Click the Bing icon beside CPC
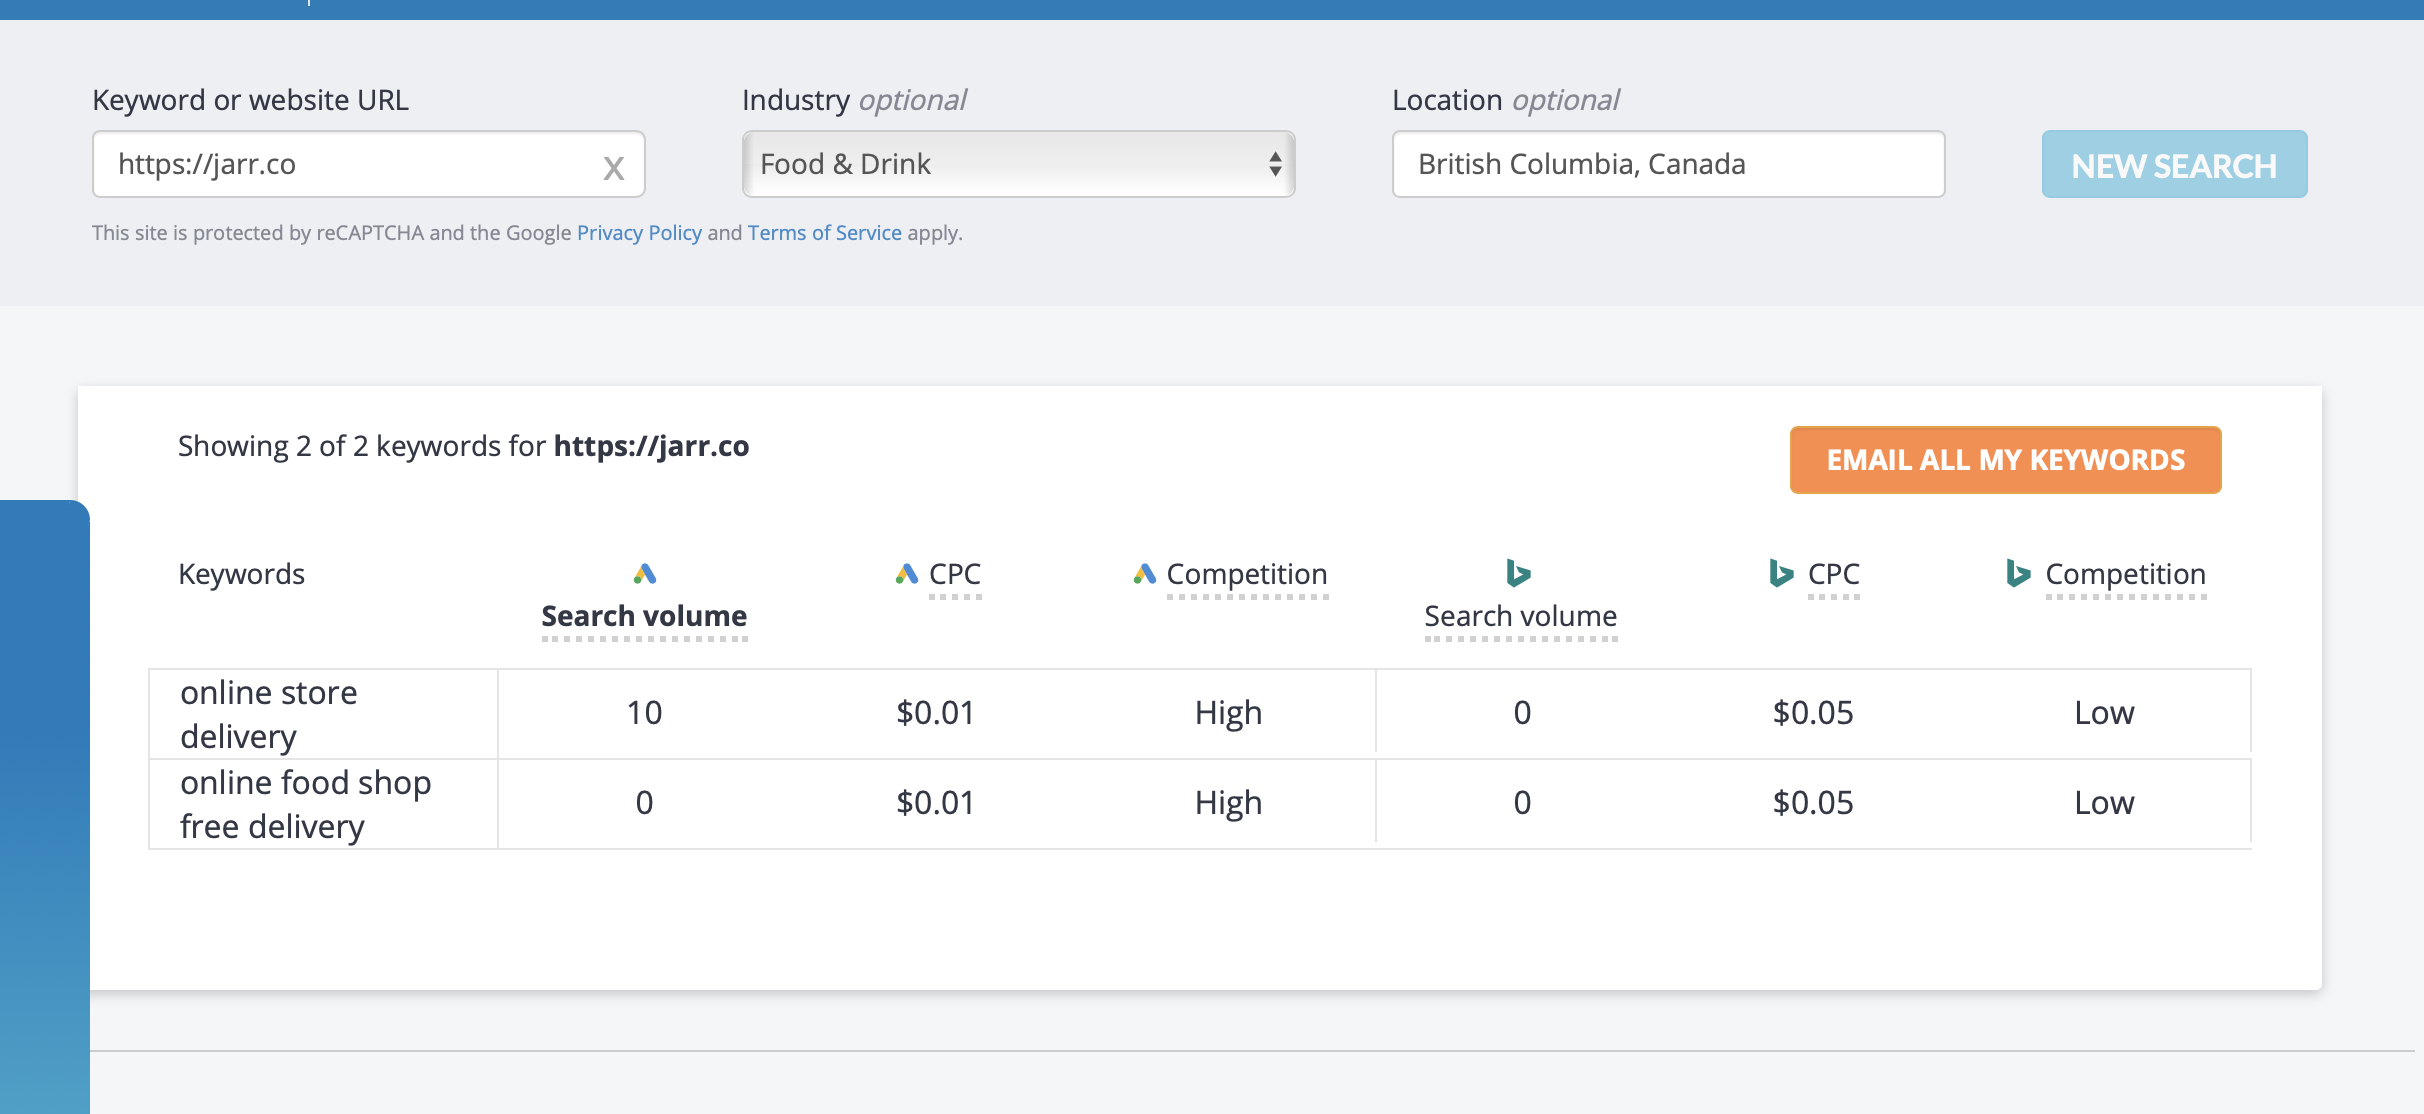2424x1114 pixels. coord(1780,573)
